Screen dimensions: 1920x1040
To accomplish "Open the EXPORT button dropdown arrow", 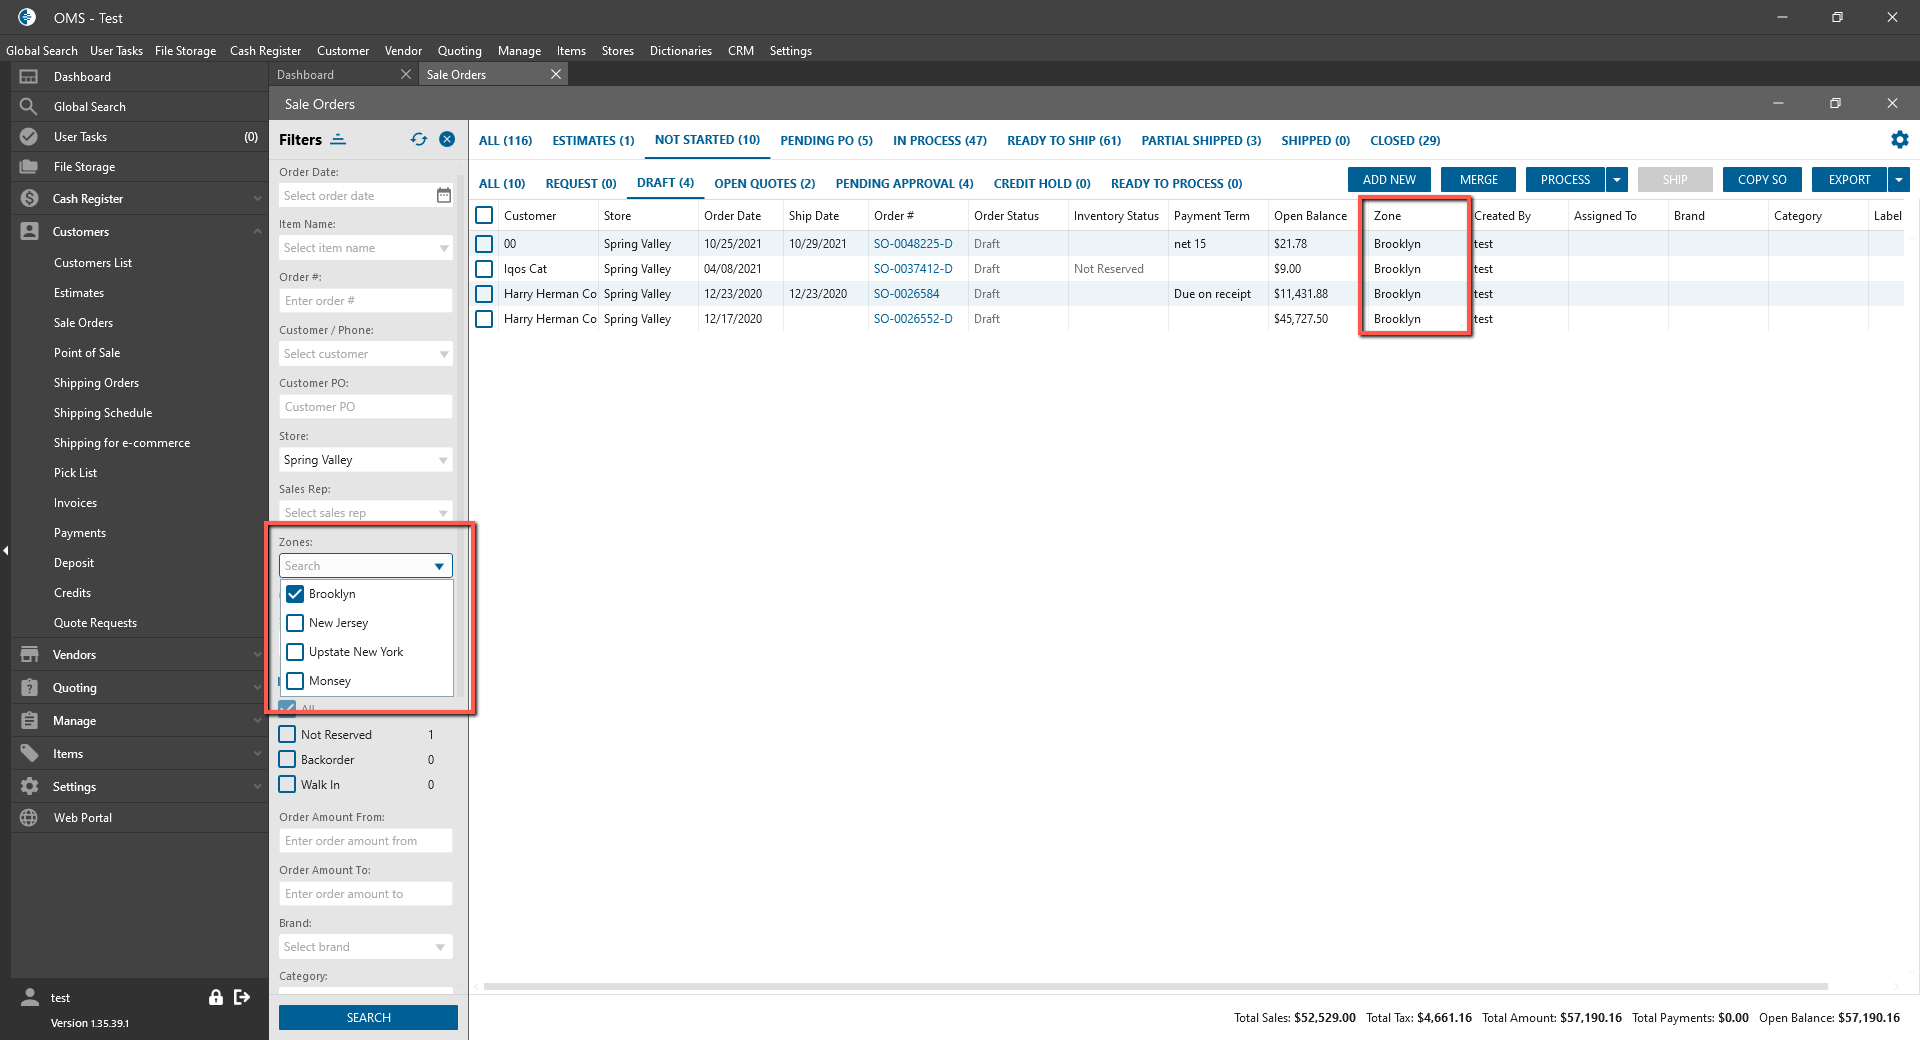I will (x=1899, y=180).
